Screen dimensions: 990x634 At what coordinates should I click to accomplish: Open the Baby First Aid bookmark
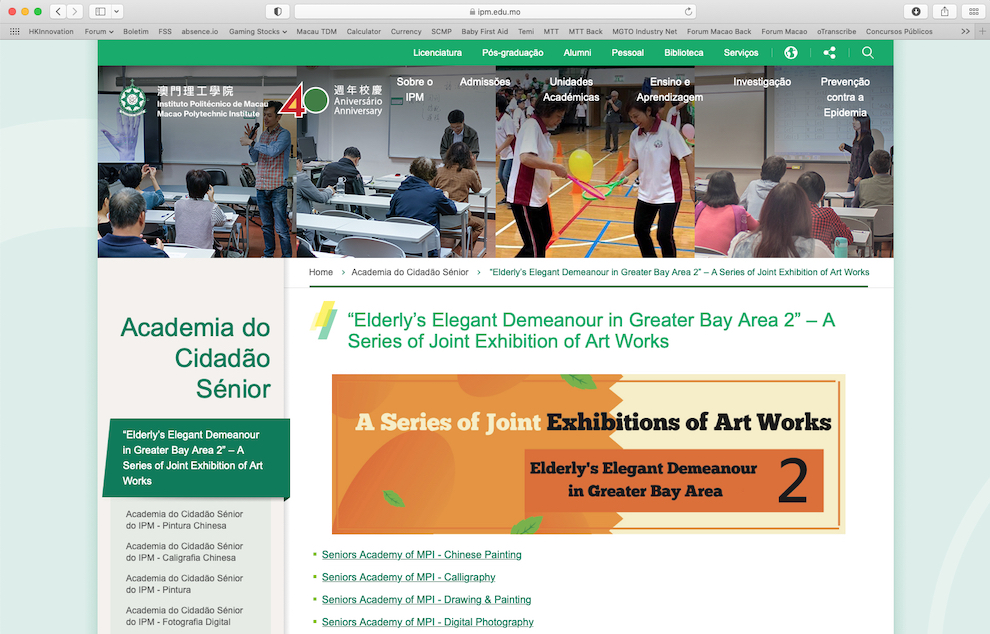(484, 32)
